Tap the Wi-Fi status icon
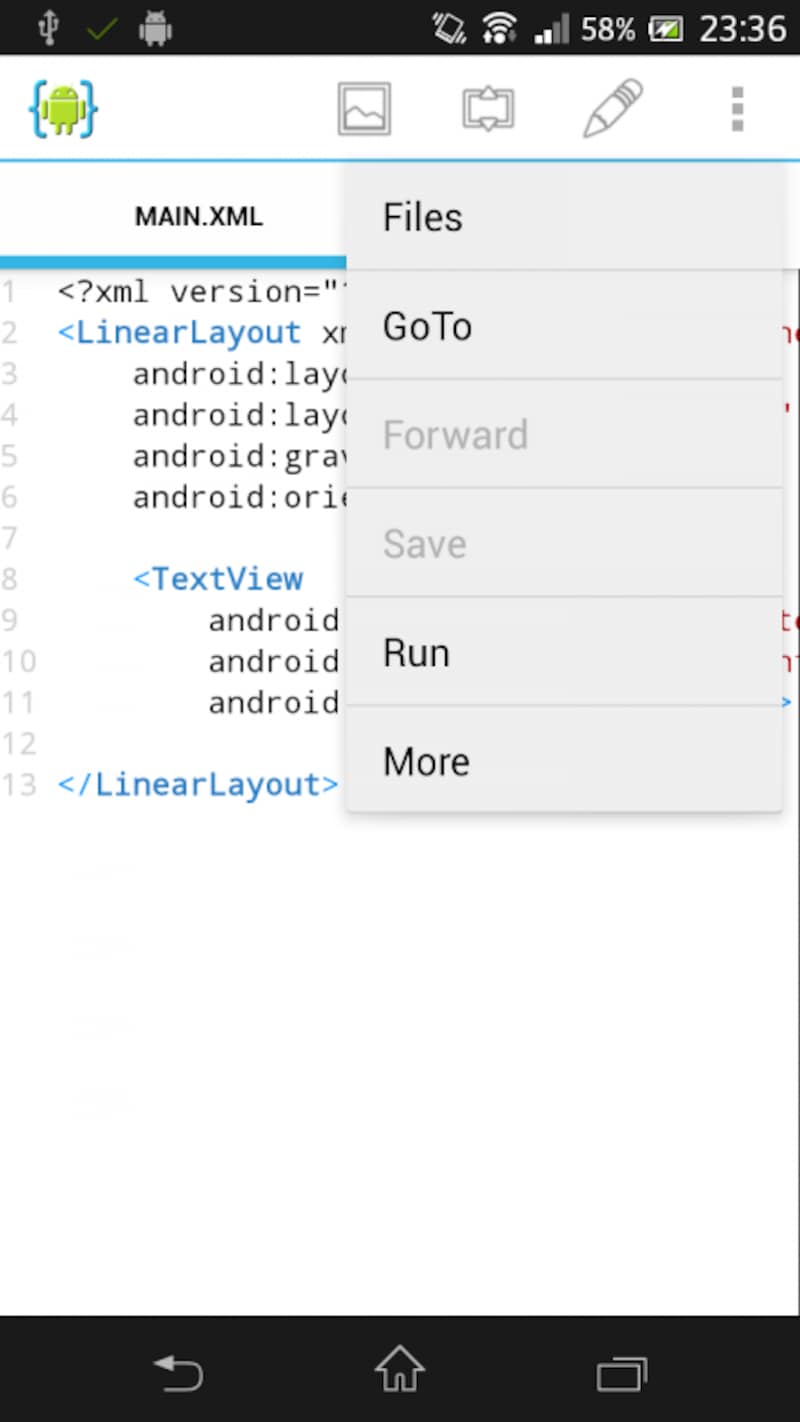The image size is (800, 1422). 499,29
